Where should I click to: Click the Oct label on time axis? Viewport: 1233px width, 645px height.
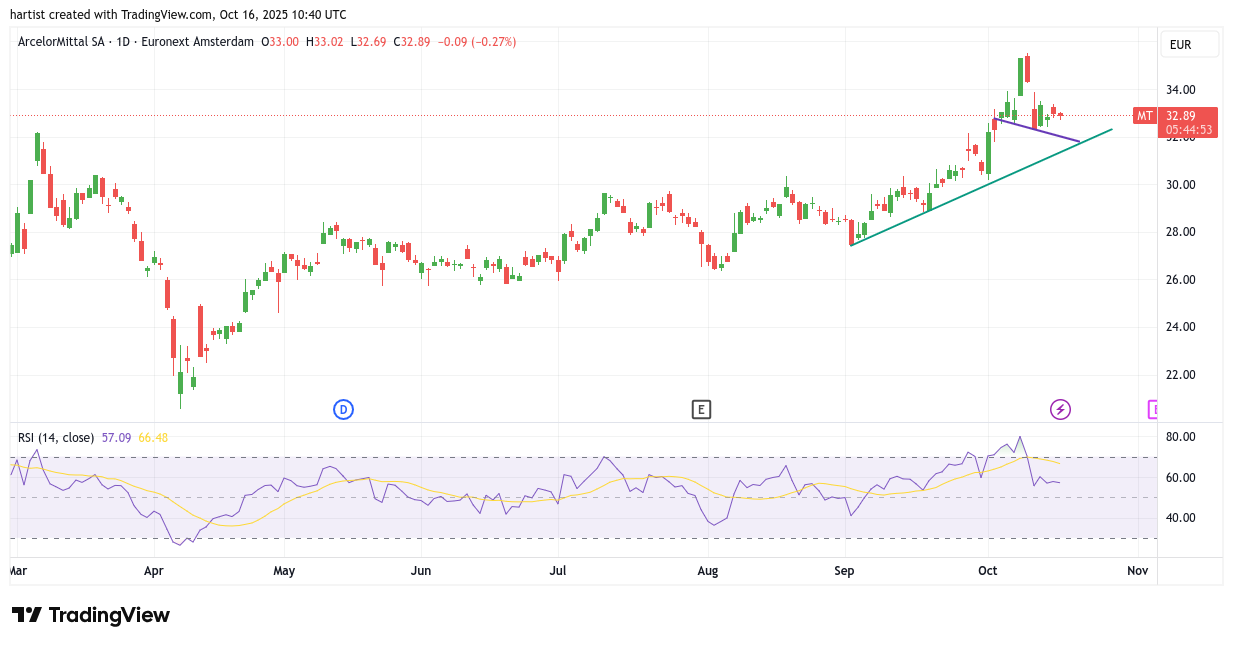click(x=988, y=571)
